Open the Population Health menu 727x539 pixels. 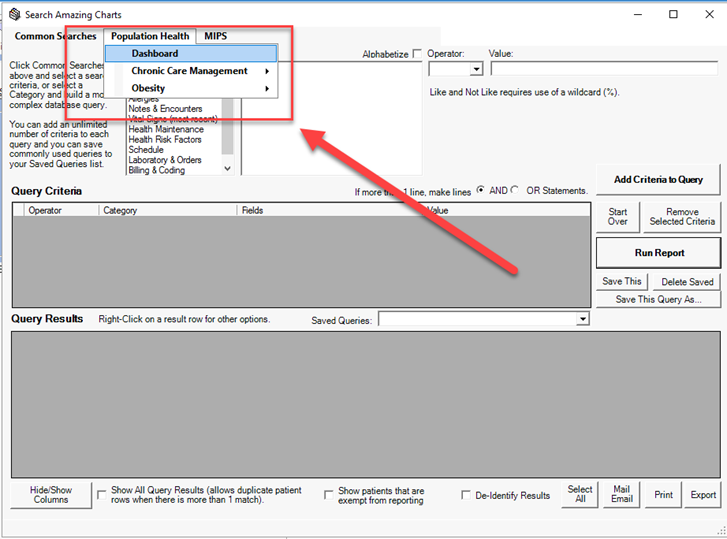(150, 36)
